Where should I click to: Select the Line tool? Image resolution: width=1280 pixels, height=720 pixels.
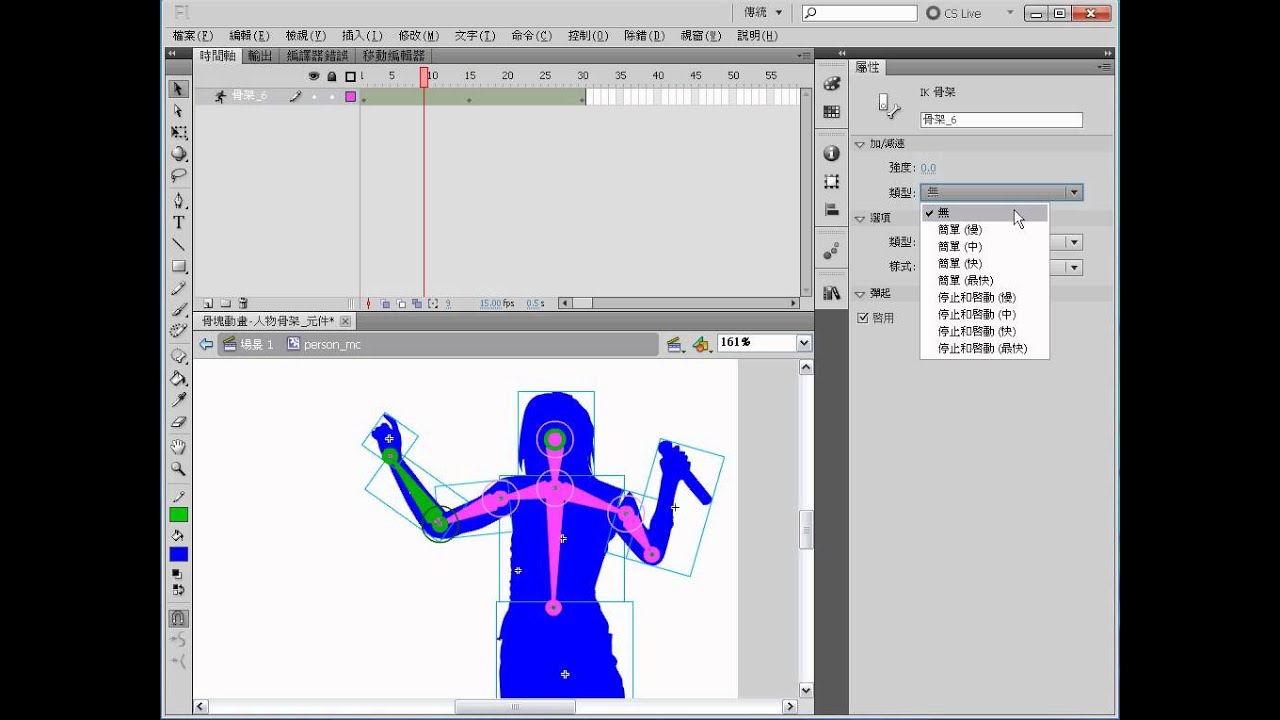click(x=178, y=244)
